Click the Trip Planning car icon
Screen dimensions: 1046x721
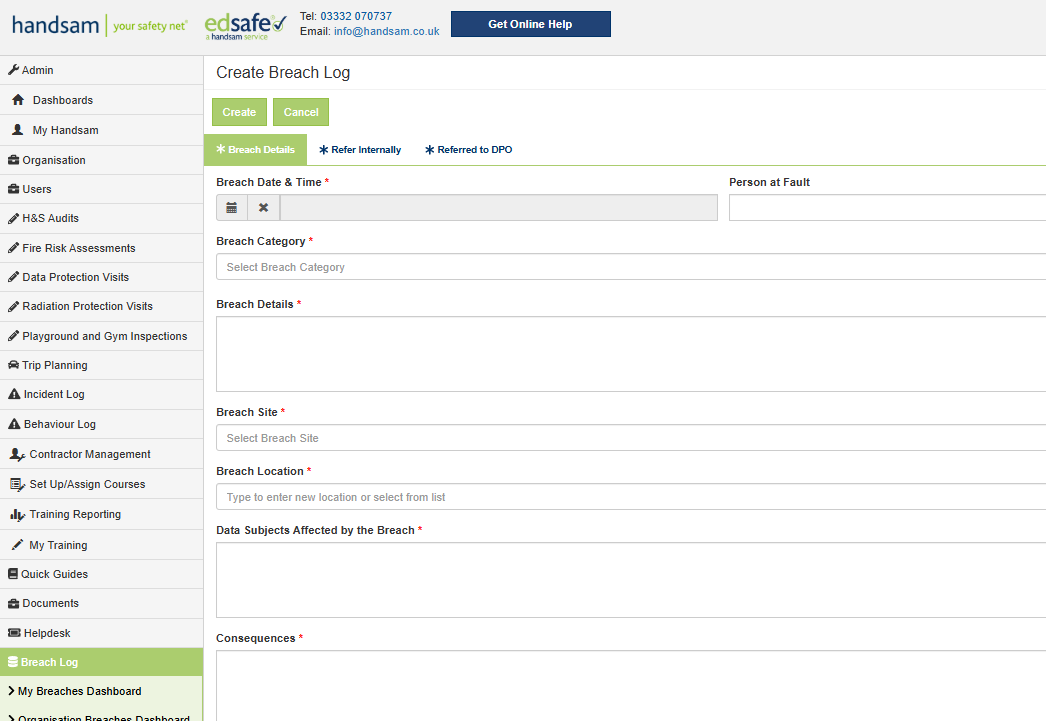point(13,365)
